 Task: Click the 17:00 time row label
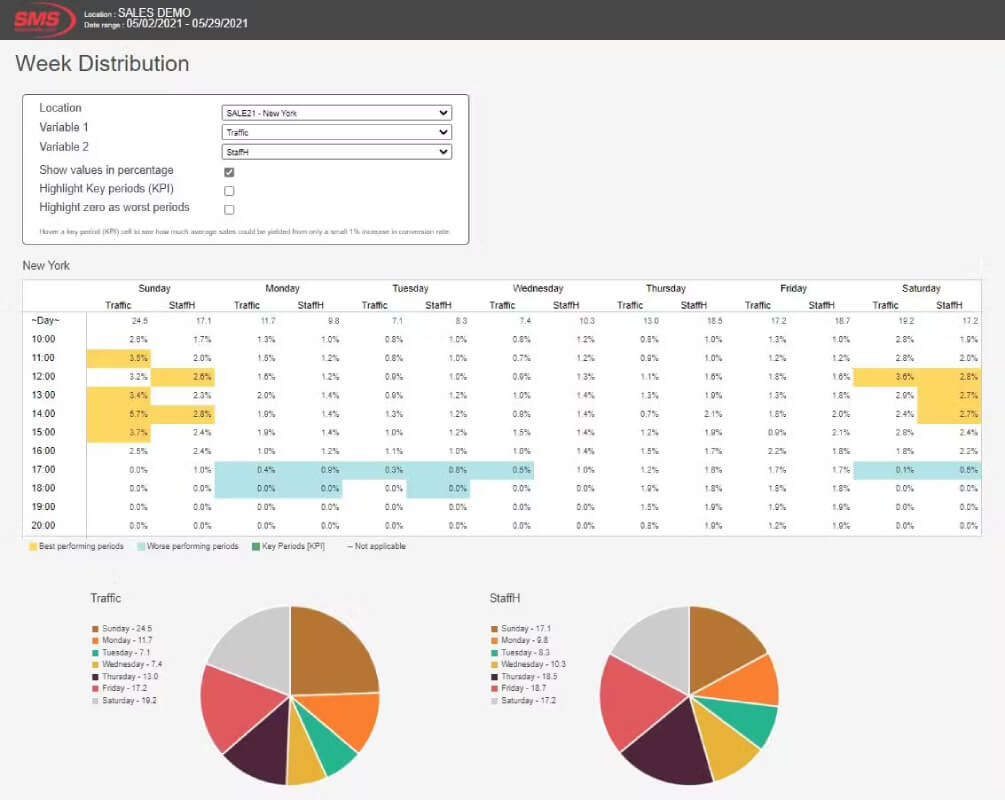point(44,469)
